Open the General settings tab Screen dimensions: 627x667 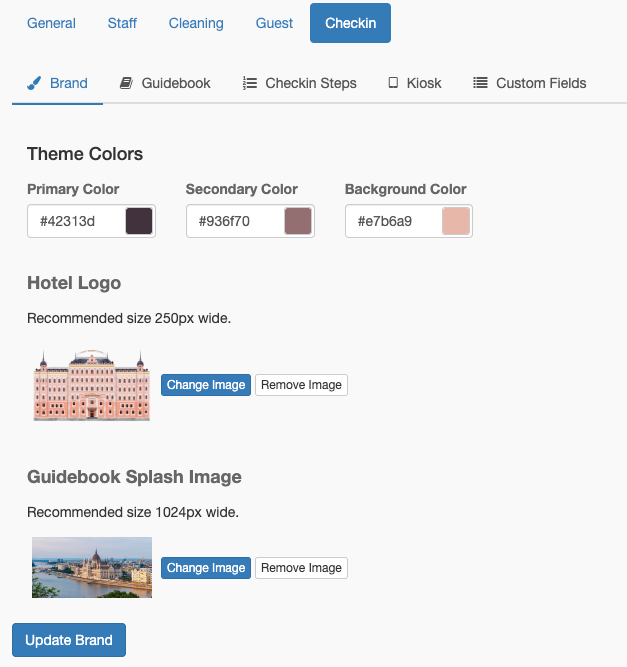(x=51, y=23)
